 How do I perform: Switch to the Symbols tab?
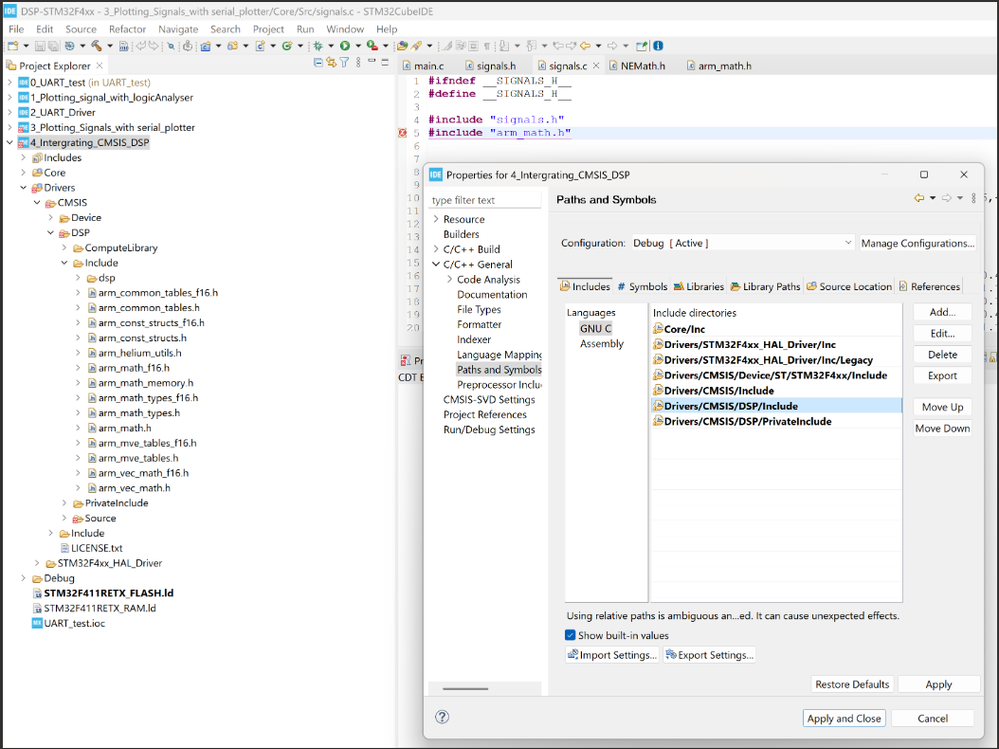(x=642, y=286)
